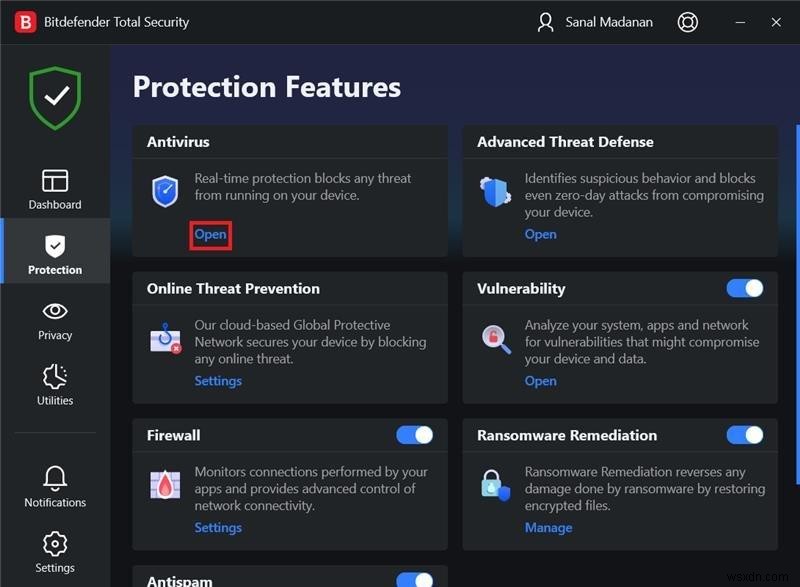Image resolution: width=800 pixels, height=587 pixels.
Task: Toggle Ransomware Remediation off
Action: (744, 434)
